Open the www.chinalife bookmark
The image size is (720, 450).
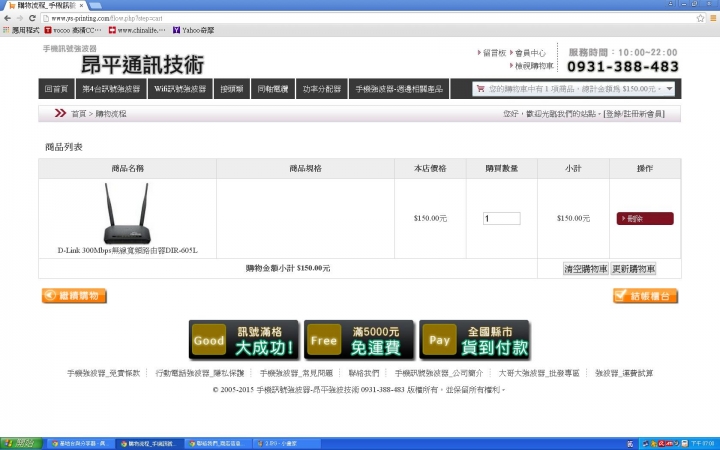click(137, 30)
